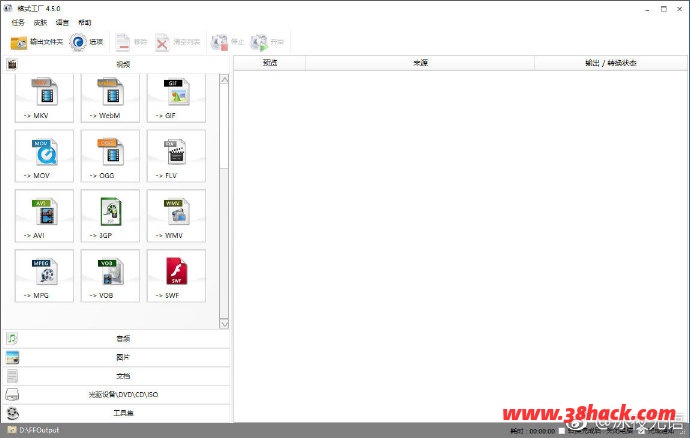The width and height of the screenshot is (690, 438).
Task: Choose the -> 3GP conversion tile
Action: (x=110, y=216)
